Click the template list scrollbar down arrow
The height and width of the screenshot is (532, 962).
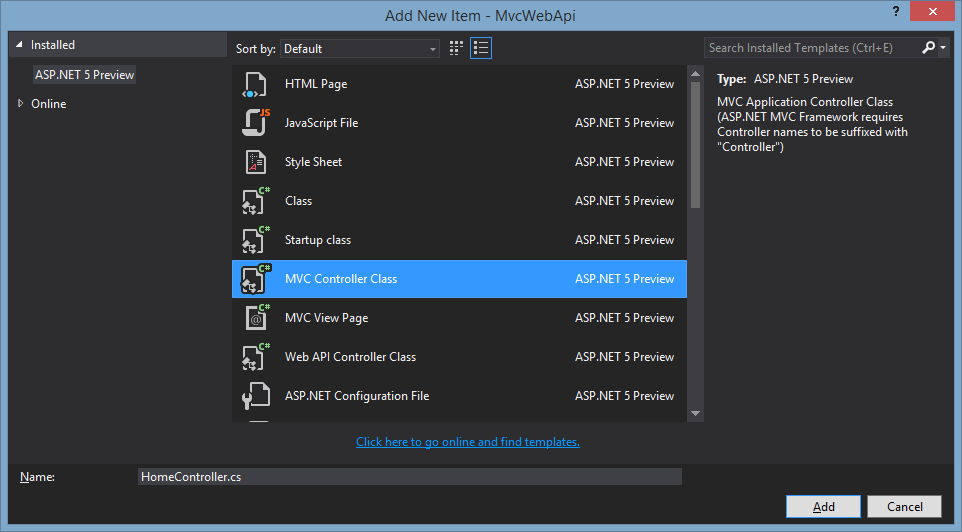696,413
